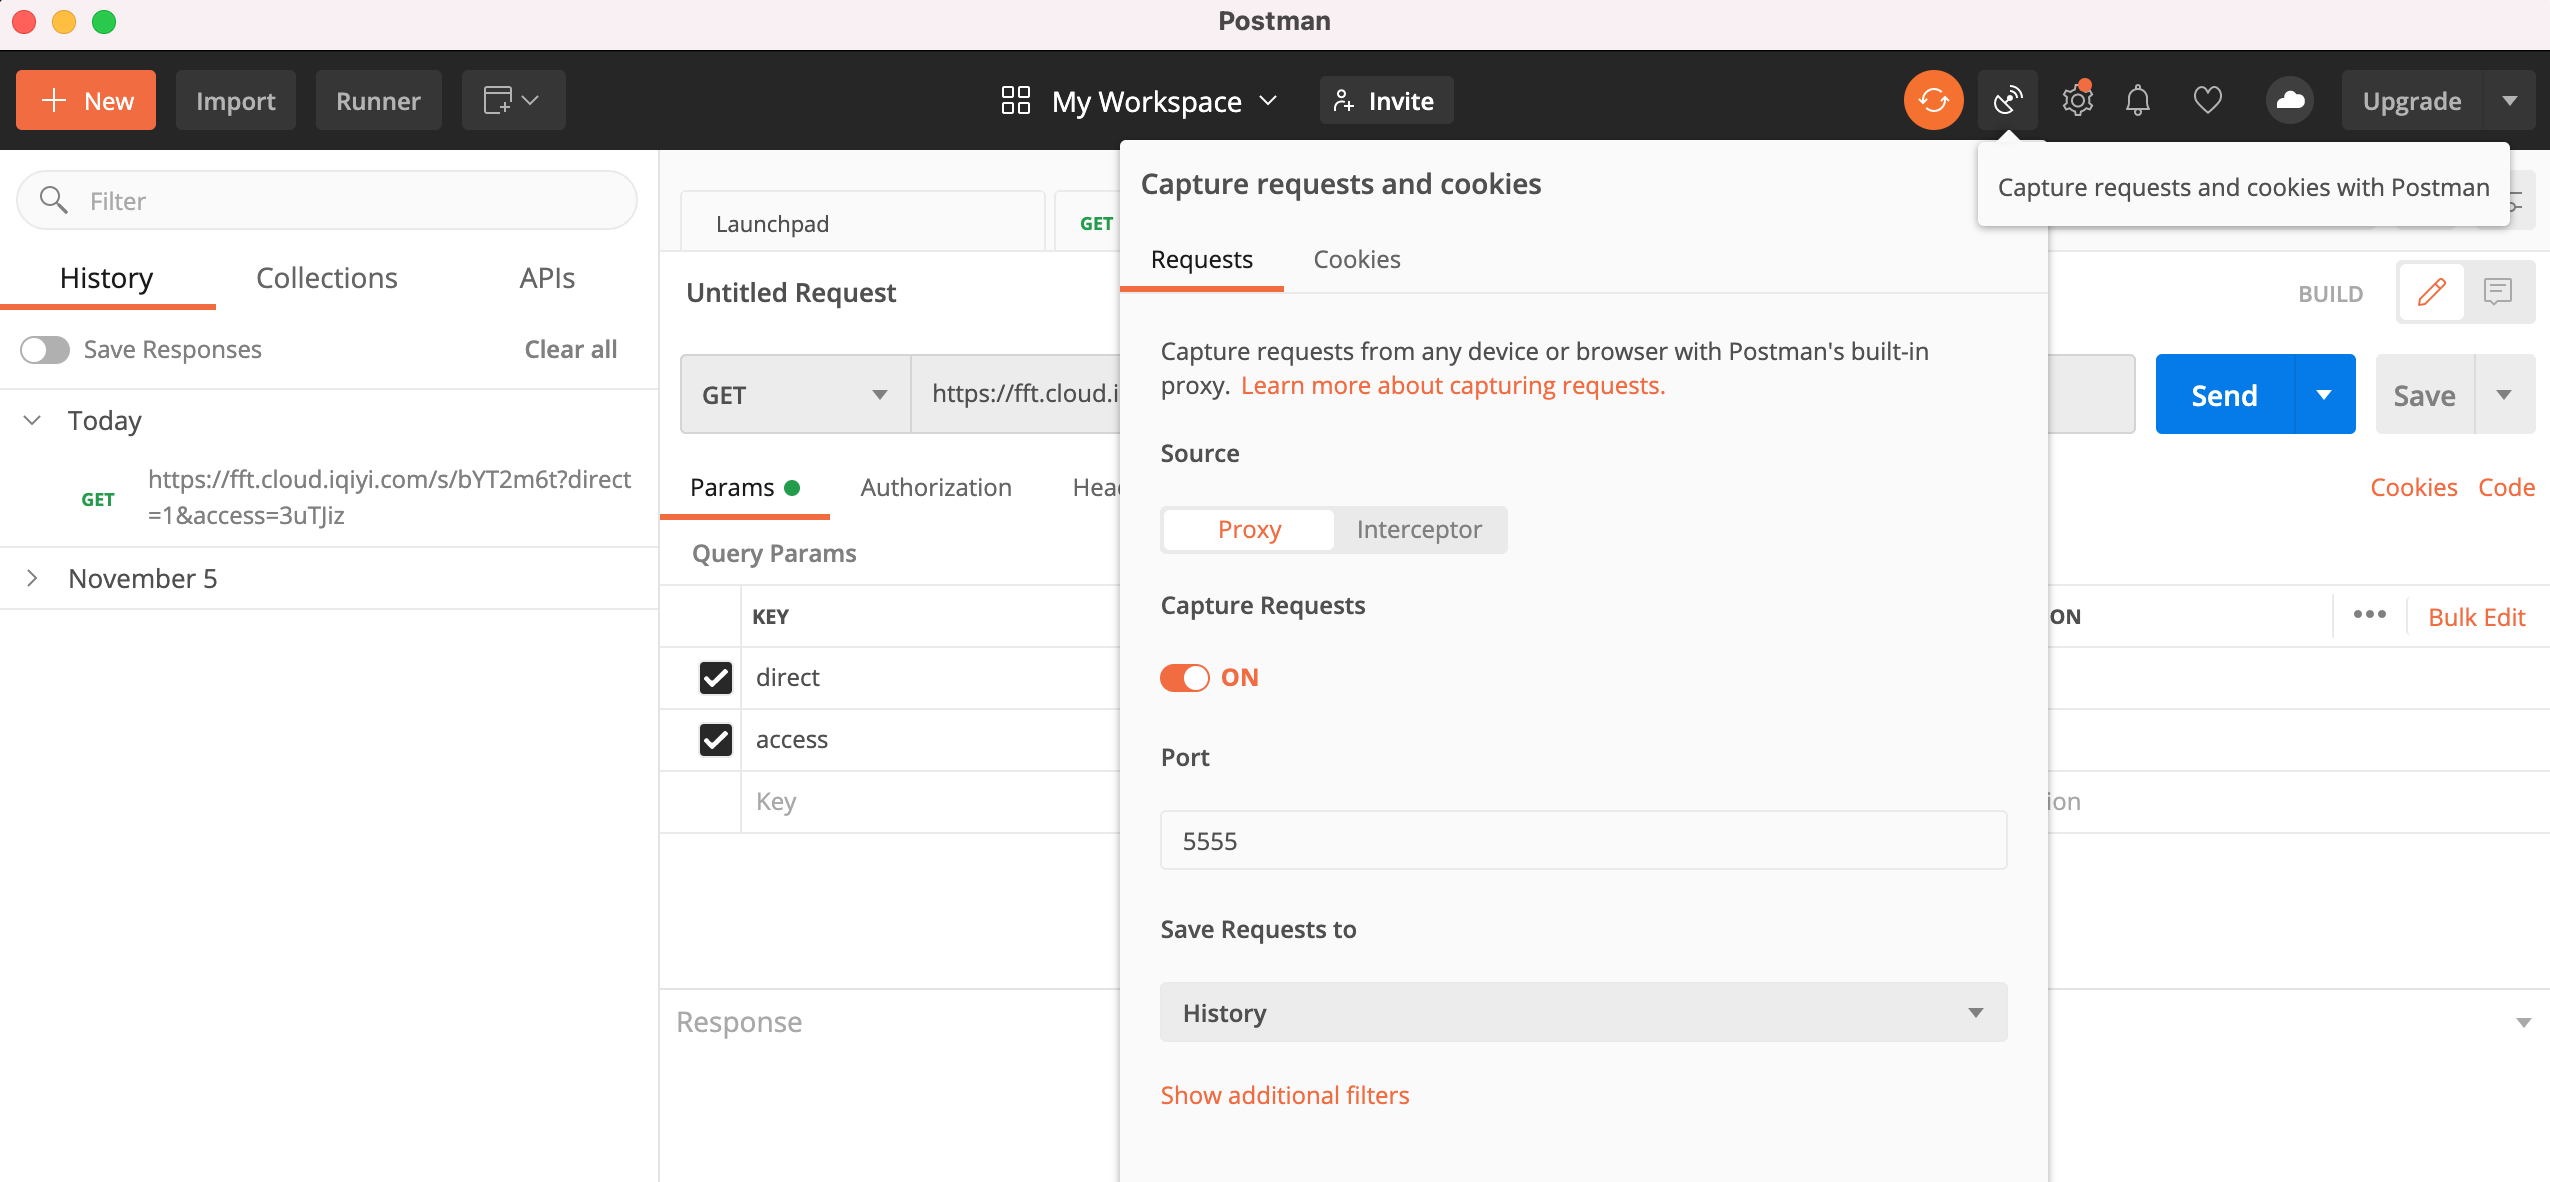
Task: Click the blue Send button
Action: coord(2223,395)
